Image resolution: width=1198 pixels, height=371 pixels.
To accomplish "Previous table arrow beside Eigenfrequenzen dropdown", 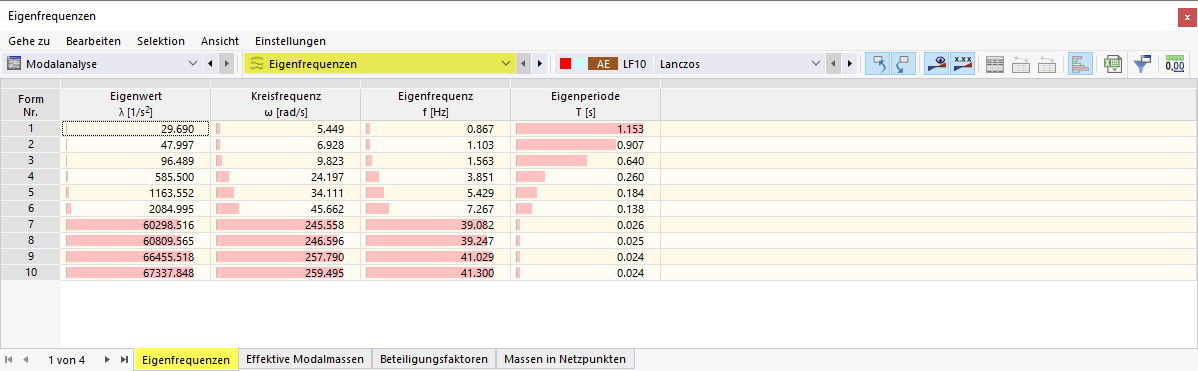I will click(524, 64).
